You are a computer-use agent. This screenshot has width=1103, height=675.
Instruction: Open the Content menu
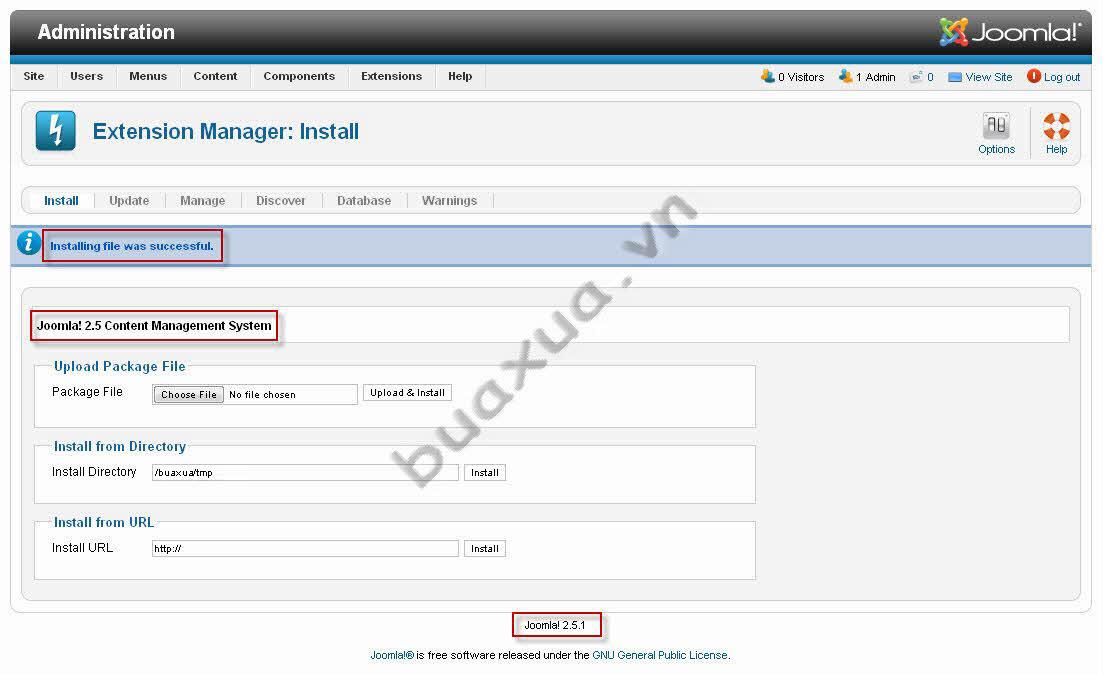(215, 76)
